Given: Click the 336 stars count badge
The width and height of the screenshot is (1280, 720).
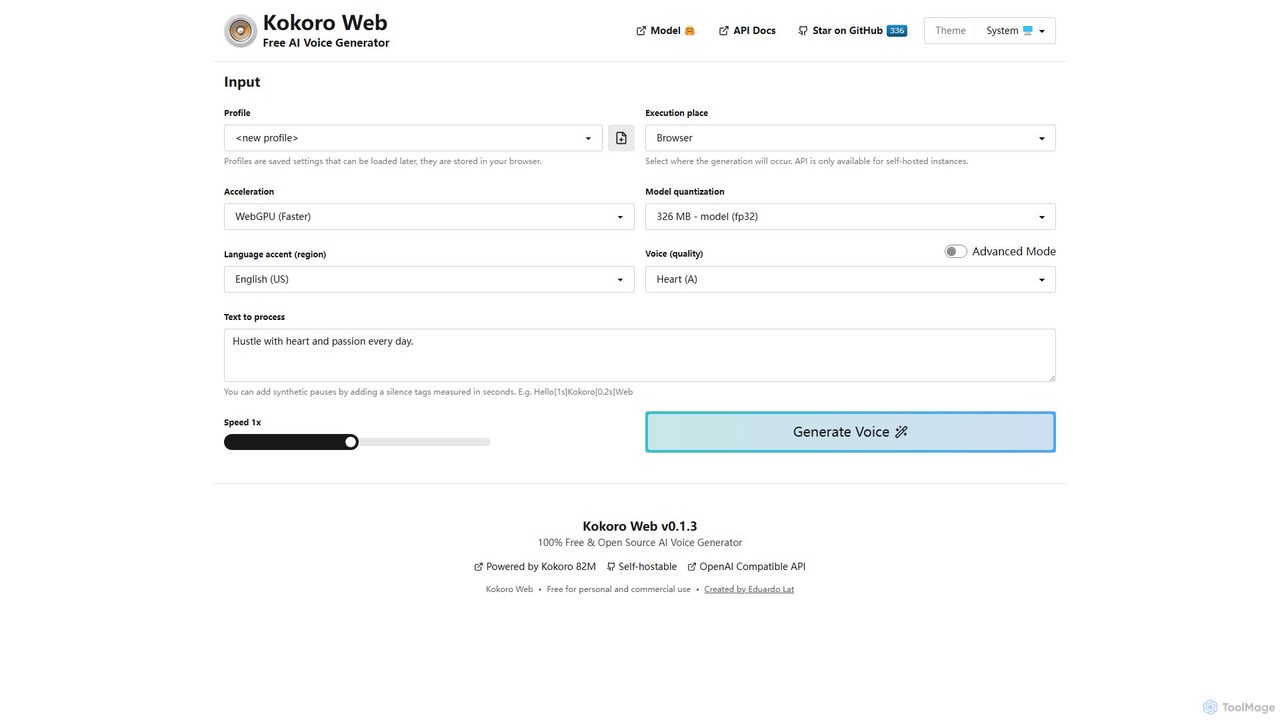Looking at the screenshot, I should coord(897,31).
